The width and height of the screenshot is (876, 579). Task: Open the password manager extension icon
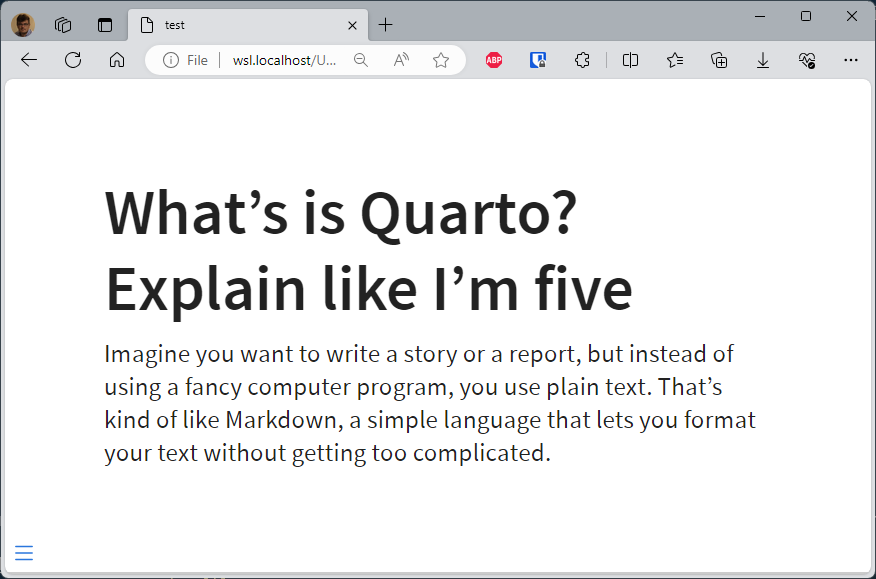click(x=537, y=60)
